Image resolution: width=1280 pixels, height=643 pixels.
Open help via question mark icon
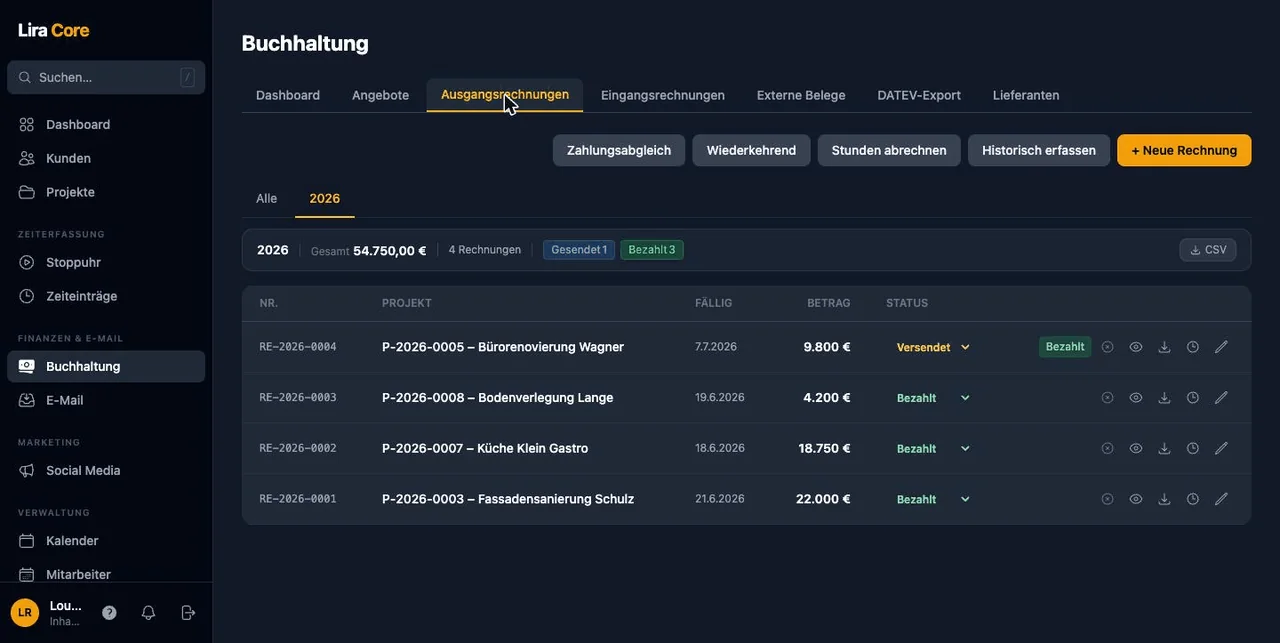[x=109, y=612]
